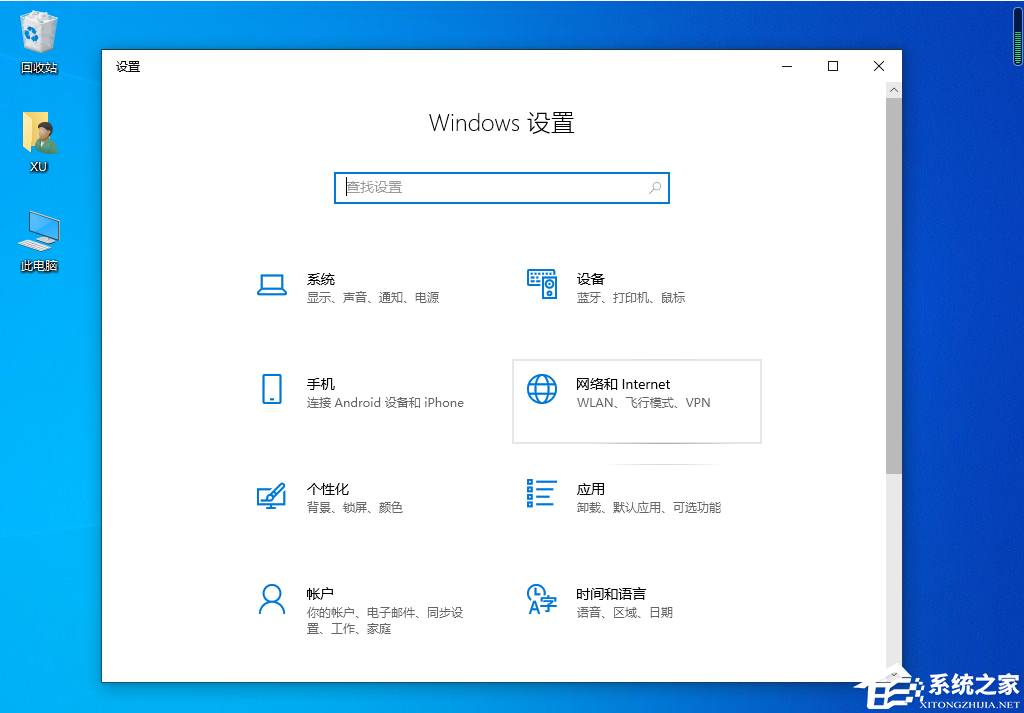Click the 帐户 settings title text
The image size is (1024, 713).
(x=320, y=593)
